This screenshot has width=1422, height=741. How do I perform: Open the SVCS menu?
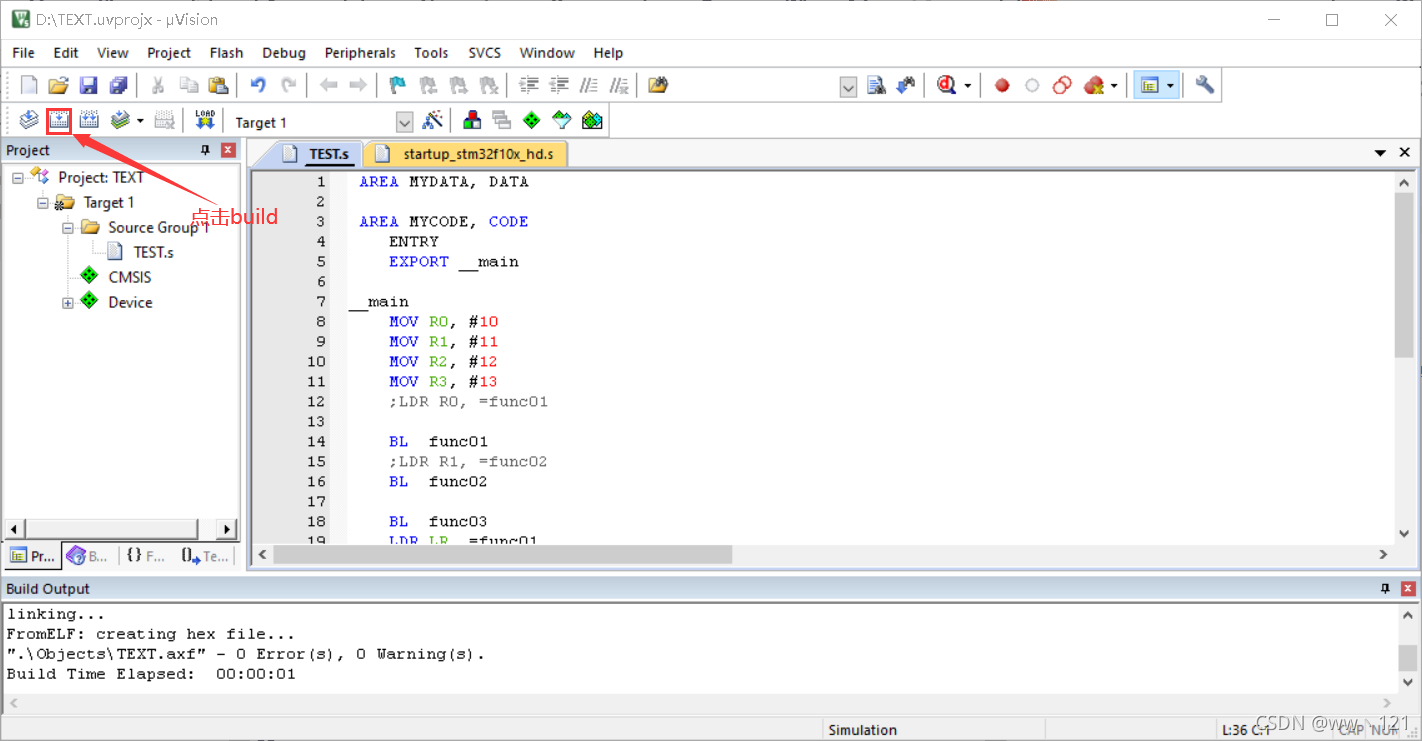point(485,53)
